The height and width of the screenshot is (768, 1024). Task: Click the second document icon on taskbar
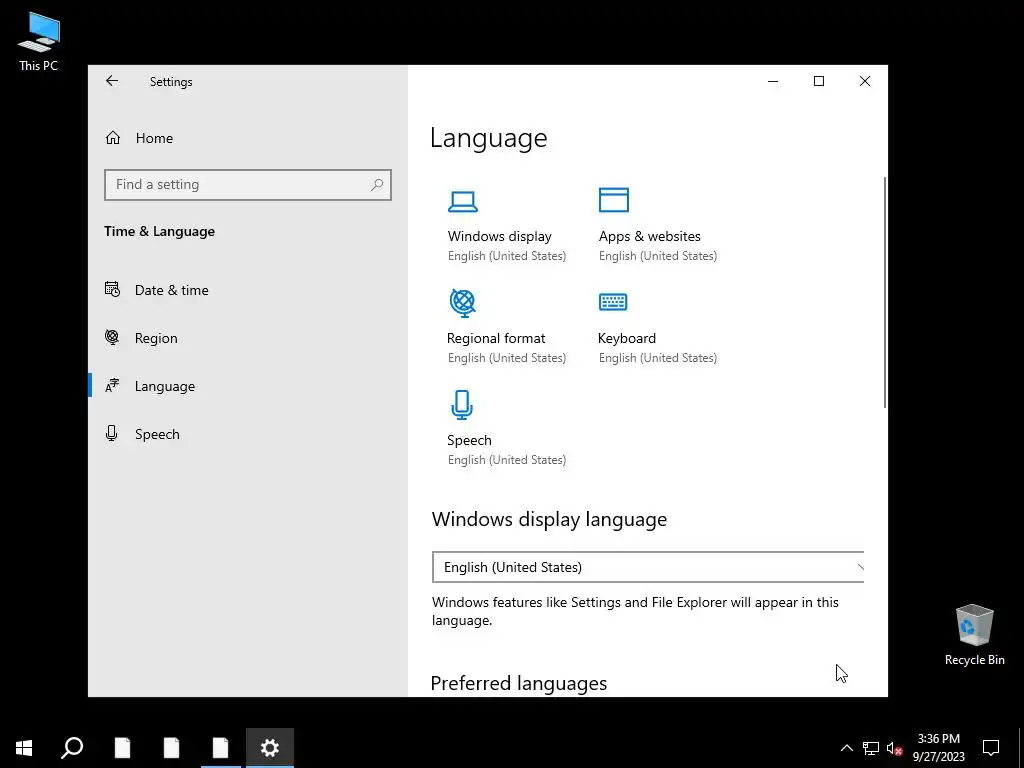(x=171, y=748)
